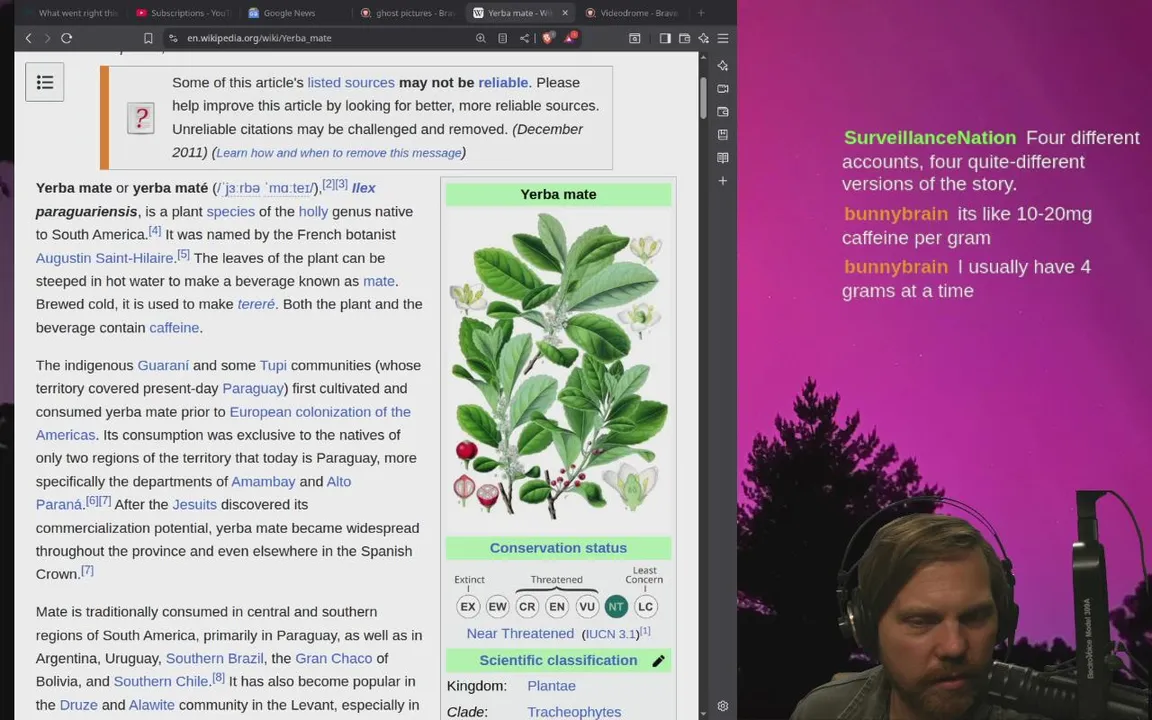Open Brave Talk video camera in sidebar
The width and height of the screenshot is (1152, 720).
point(723,89)
